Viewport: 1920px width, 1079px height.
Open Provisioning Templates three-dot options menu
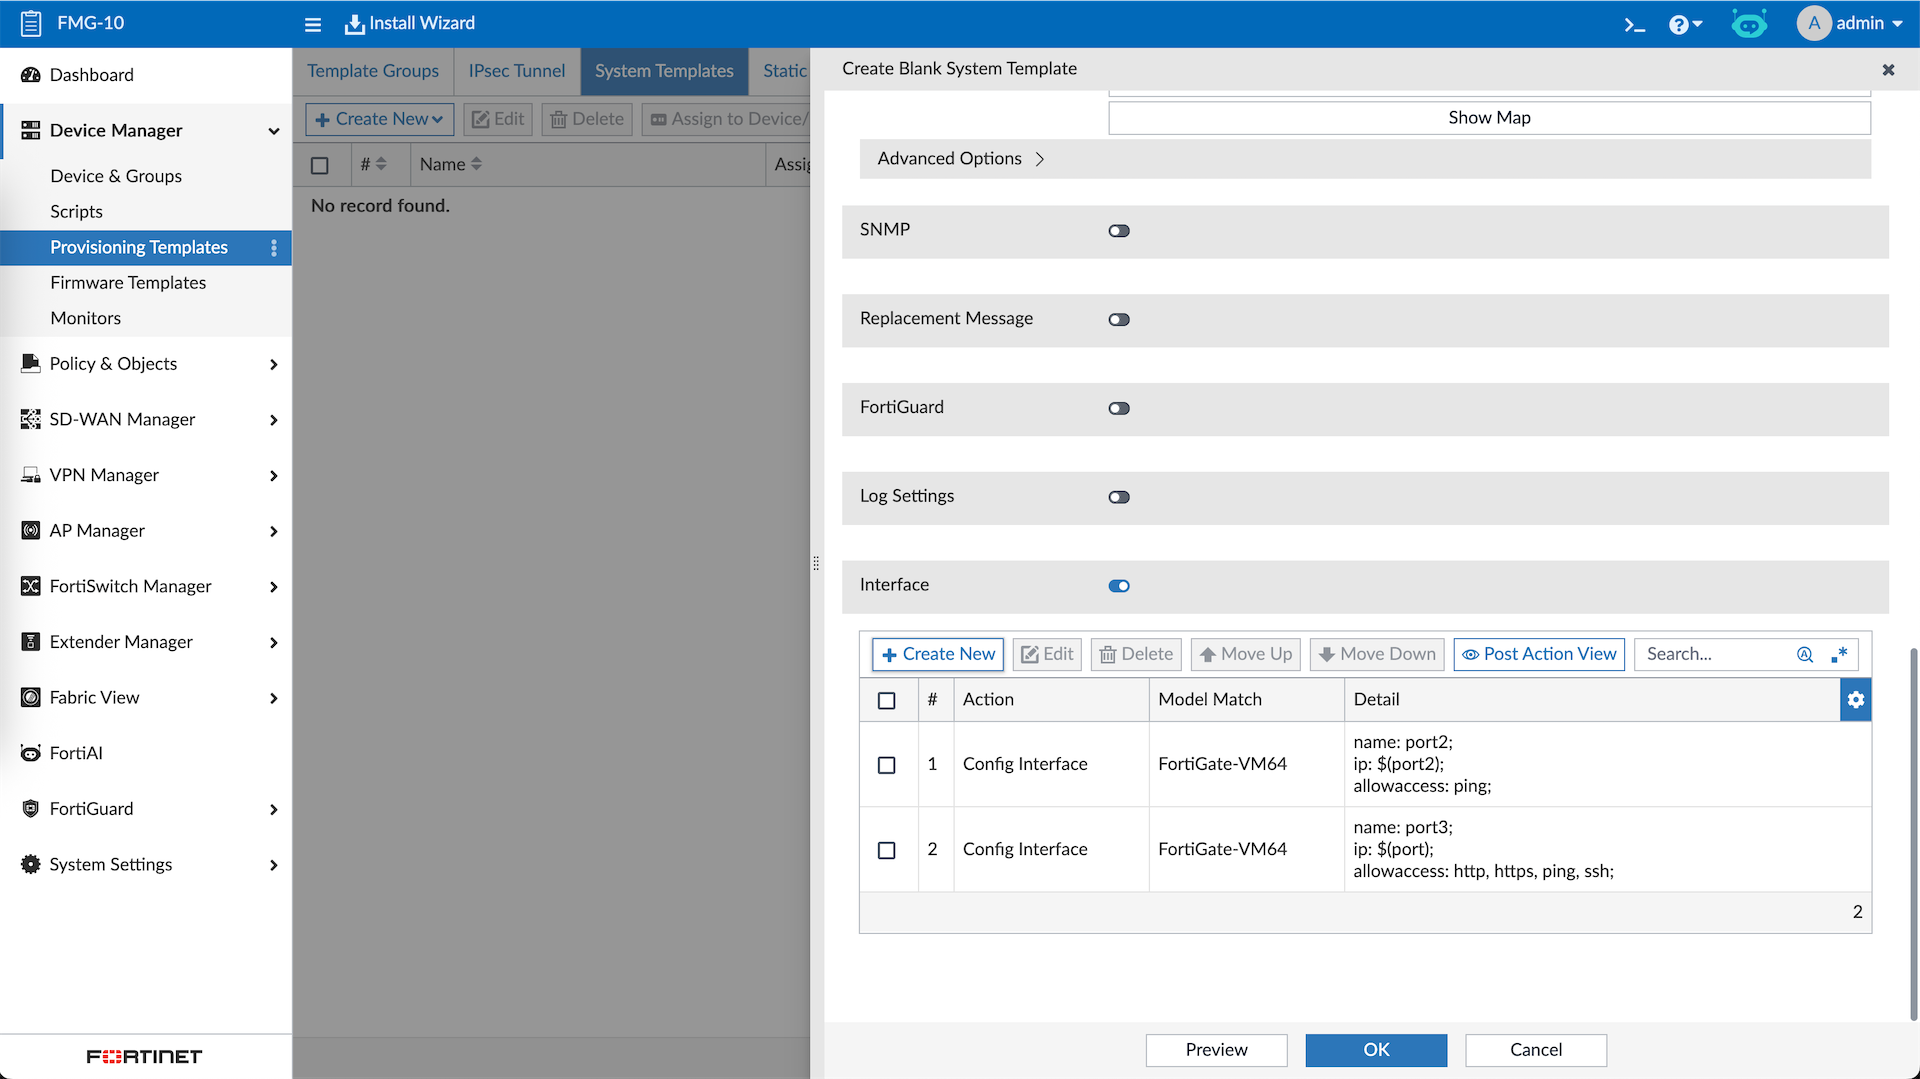[274, 247]
